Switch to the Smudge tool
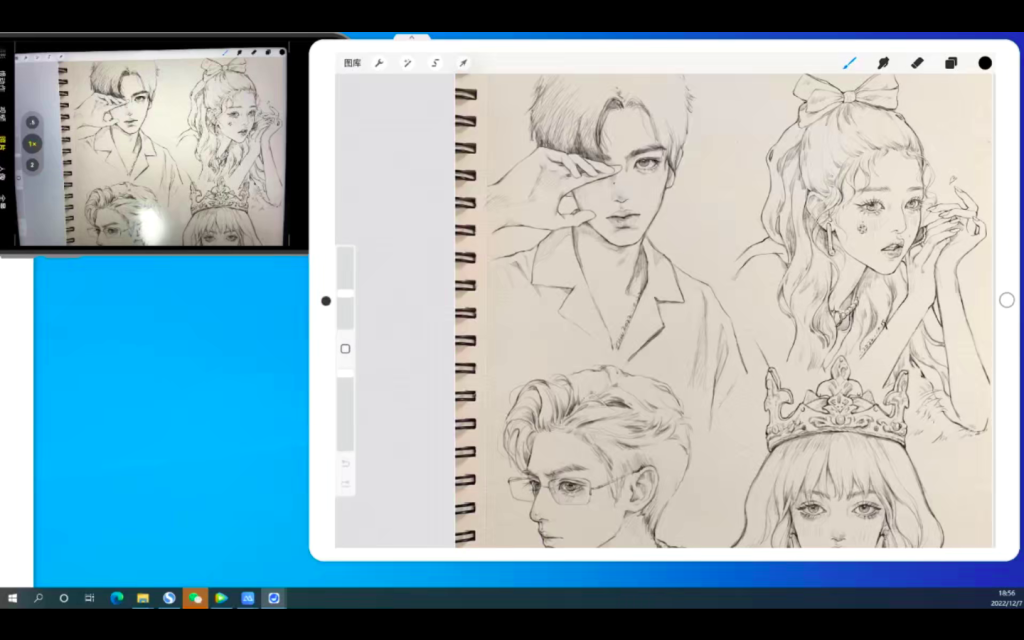Screen dimensions: 1024x640 coord(883,63)
